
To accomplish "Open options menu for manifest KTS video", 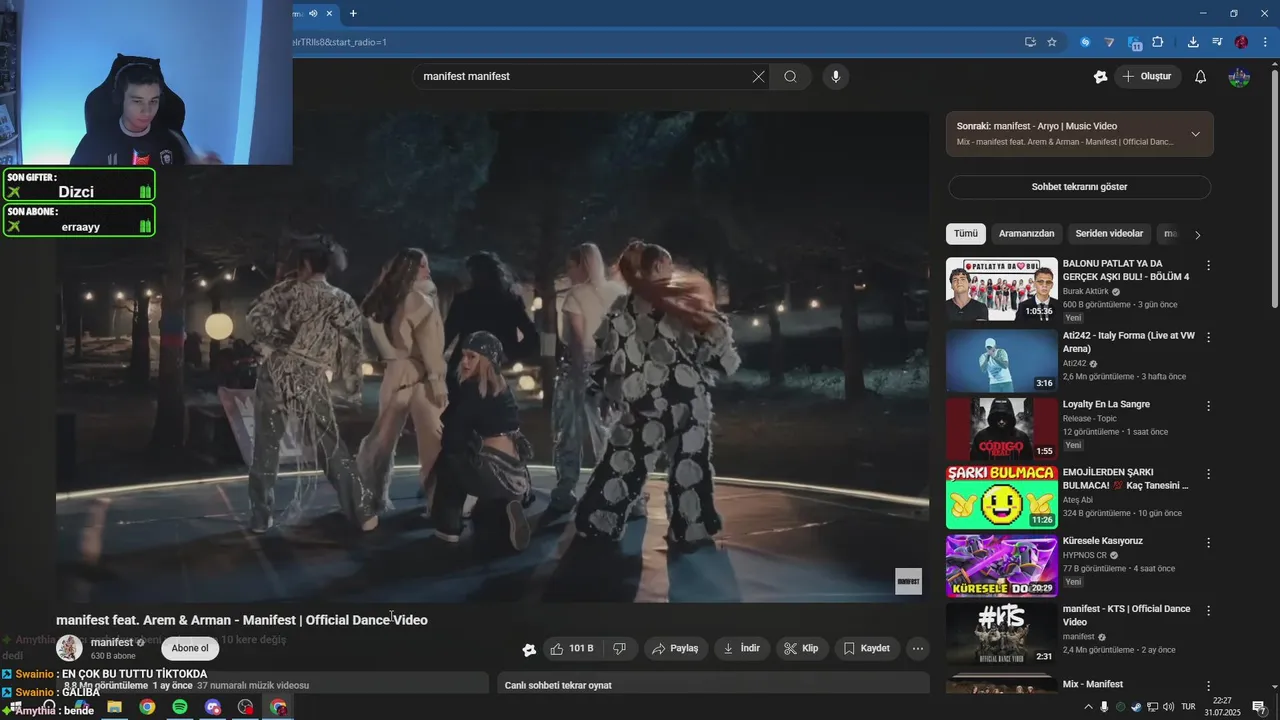I will tap(1208, 611).
